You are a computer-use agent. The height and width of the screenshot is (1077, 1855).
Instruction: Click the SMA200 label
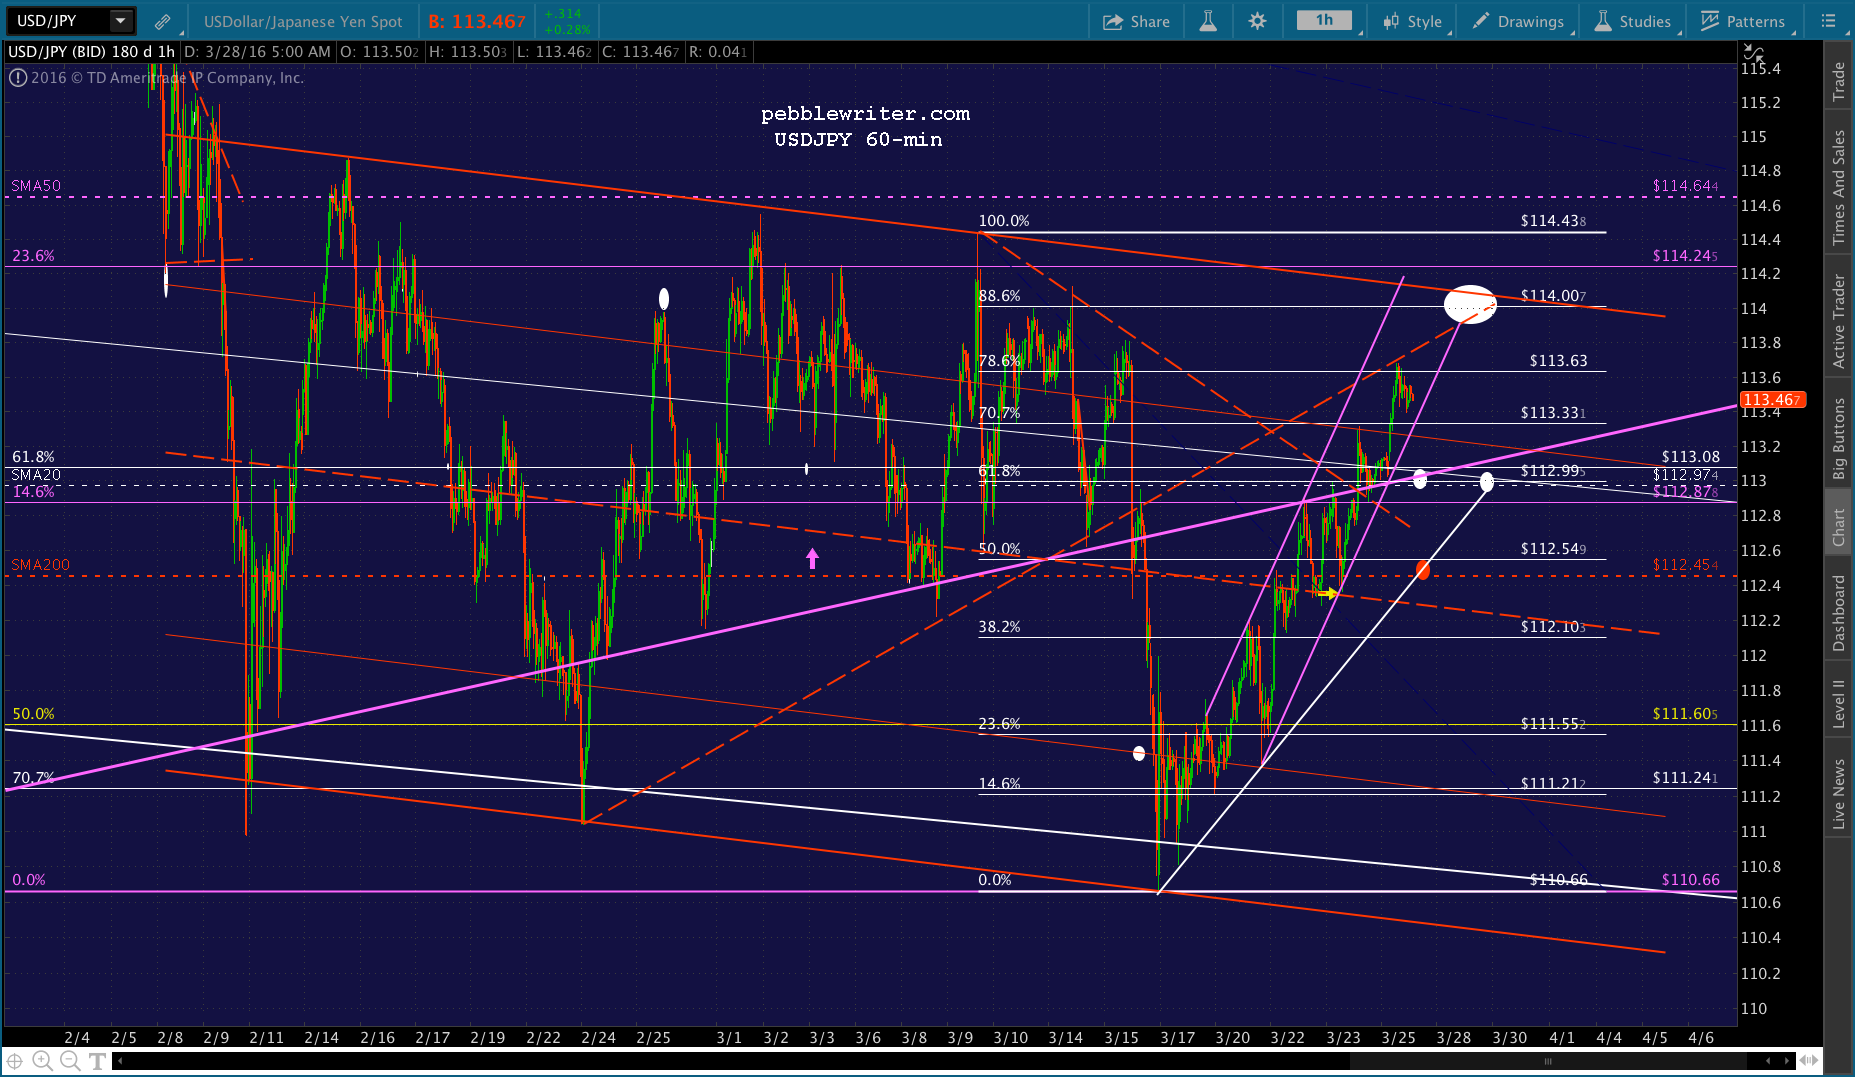click(40, 565)
